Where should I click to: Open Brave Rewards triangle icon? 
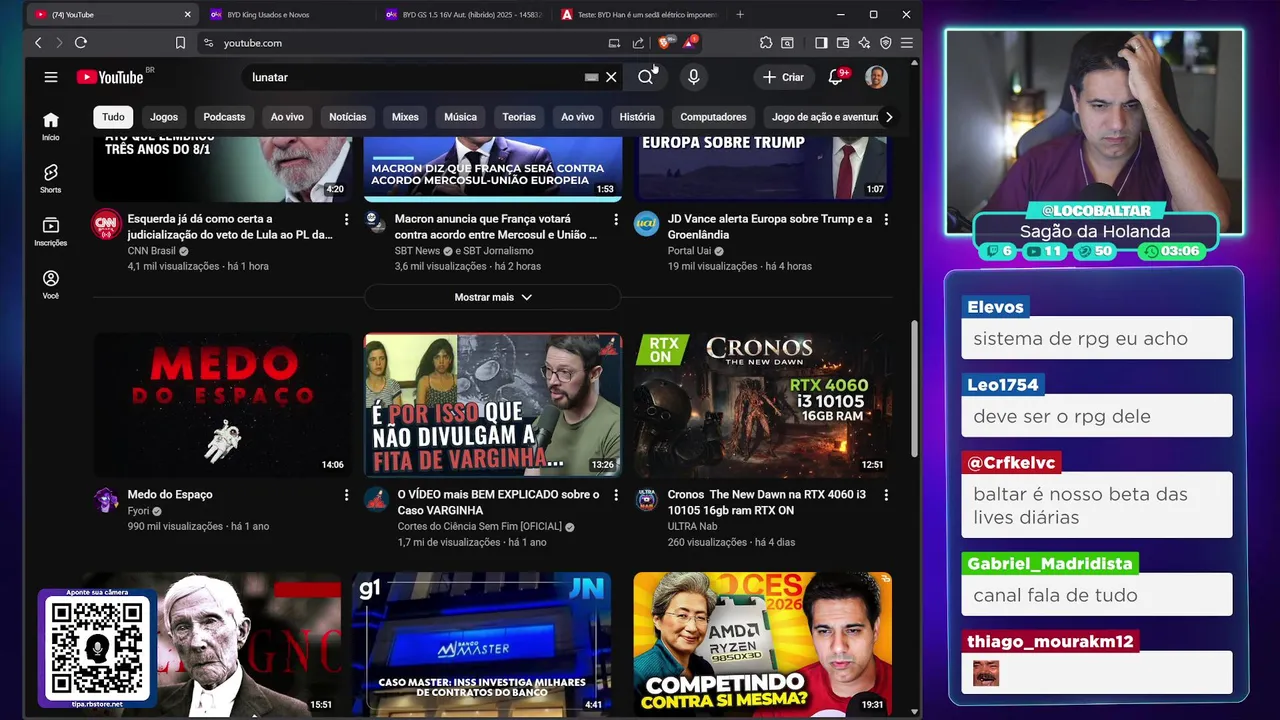click(x=689, y=43)
